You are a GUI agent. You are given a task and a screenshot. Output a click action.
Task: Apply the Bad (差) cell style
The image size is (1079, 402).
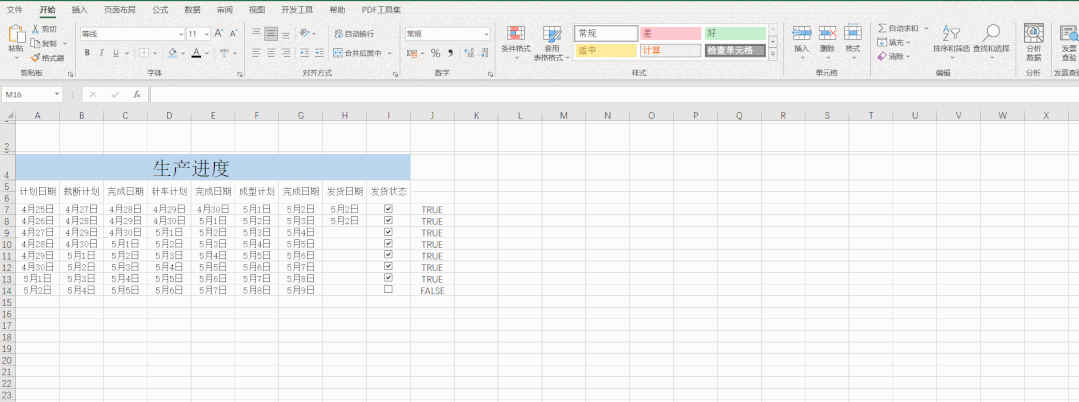(x=670, y=33)
